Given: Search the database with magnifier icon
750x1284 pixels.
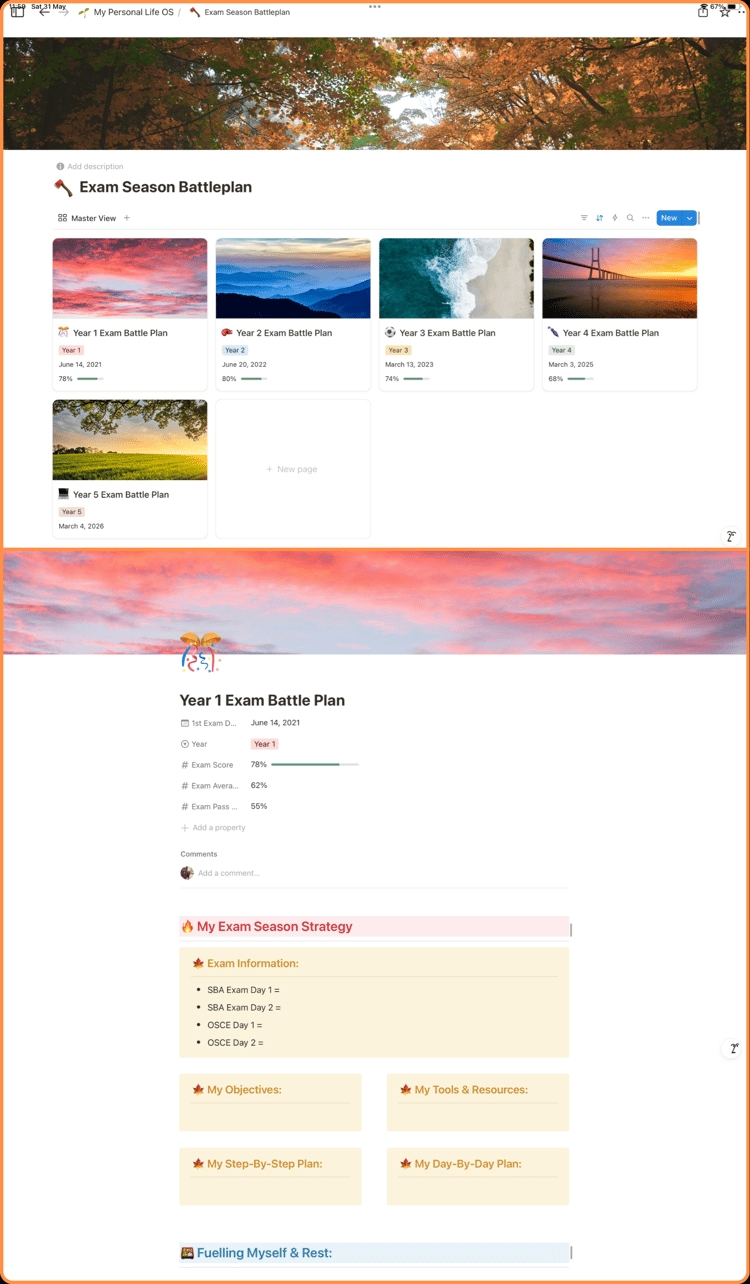Looking at the screenshot, I should [x=630, y=218].
